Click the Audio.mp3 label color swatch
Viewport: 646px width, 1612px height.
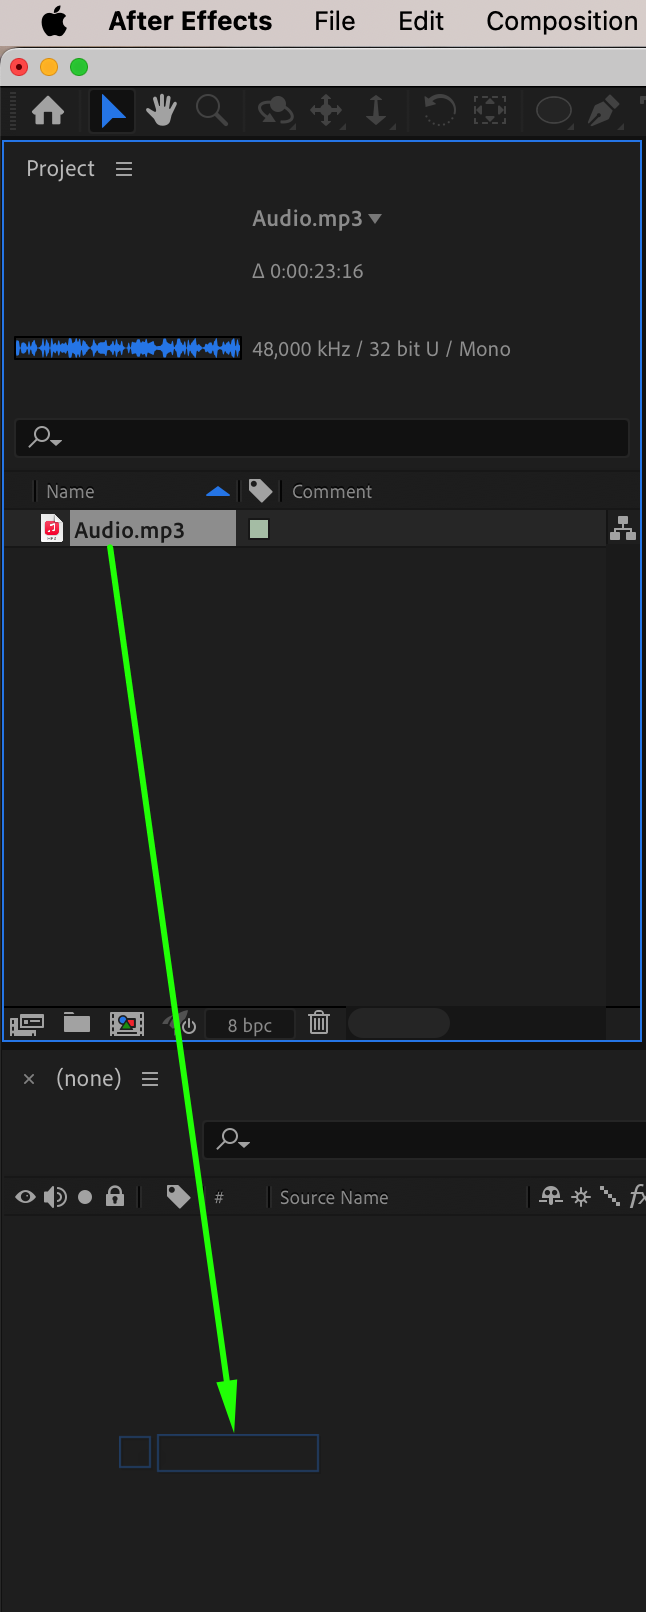(x=259, y=529)
